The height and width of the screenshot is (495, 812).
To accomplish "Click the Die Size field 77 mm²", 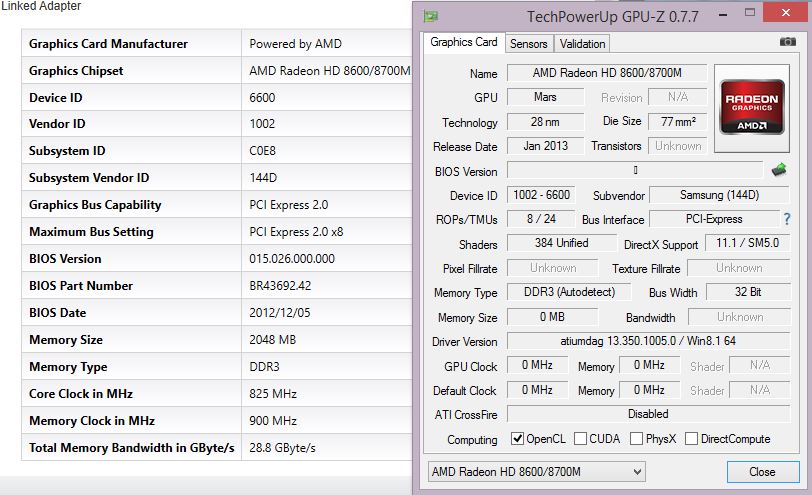I will pos(677,122).
